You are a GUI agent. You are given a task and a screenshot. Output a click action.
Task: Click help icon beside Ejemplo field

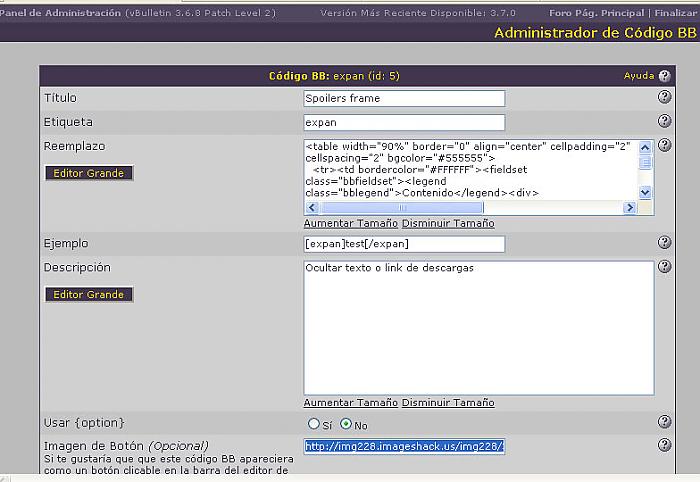pyautogui.click(x=664, y=243)
